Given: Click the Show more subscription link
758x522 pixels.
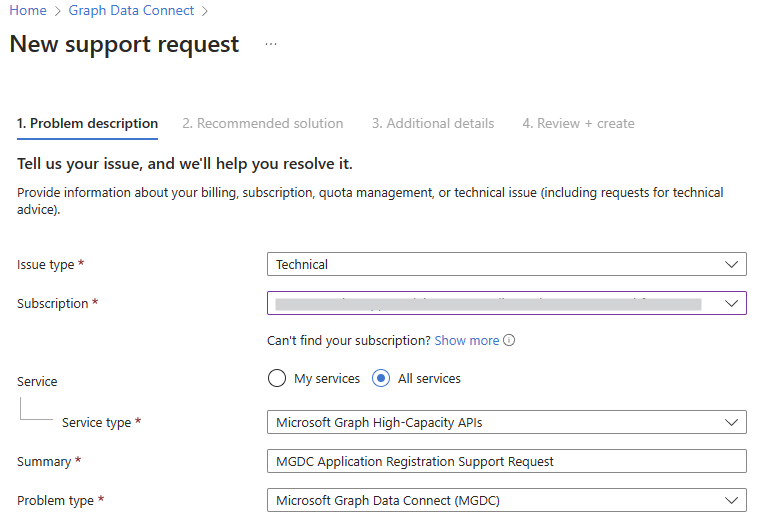Looking at the screenshot, I should 466,341.
